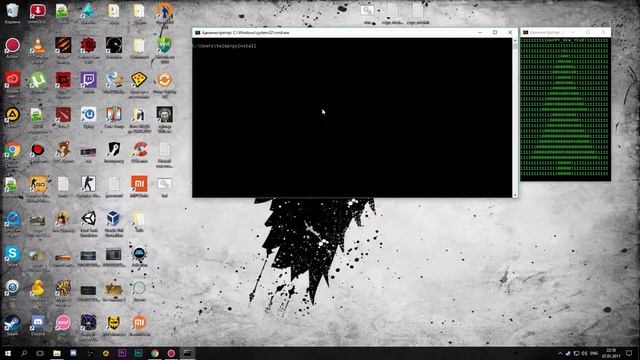Screen dimensions: 640x360
Task: Select the cmd.exe taskbar button
Action: coord(187,353)
